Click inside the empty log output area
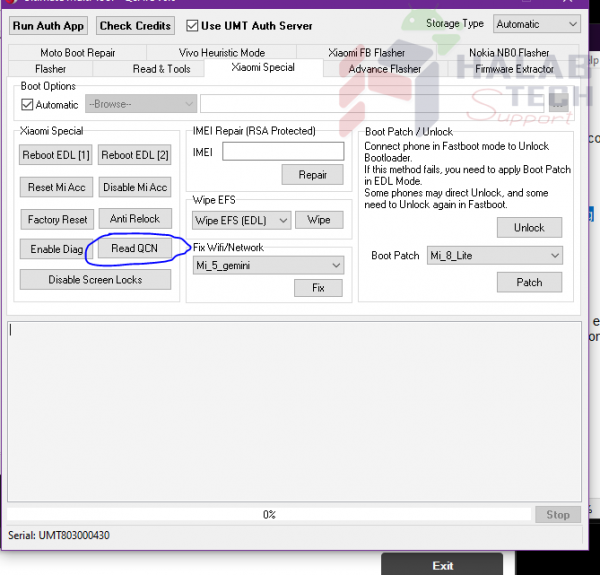Image resolution: width=600 pixels, height=575 pixels. click(x=294, y=411)
